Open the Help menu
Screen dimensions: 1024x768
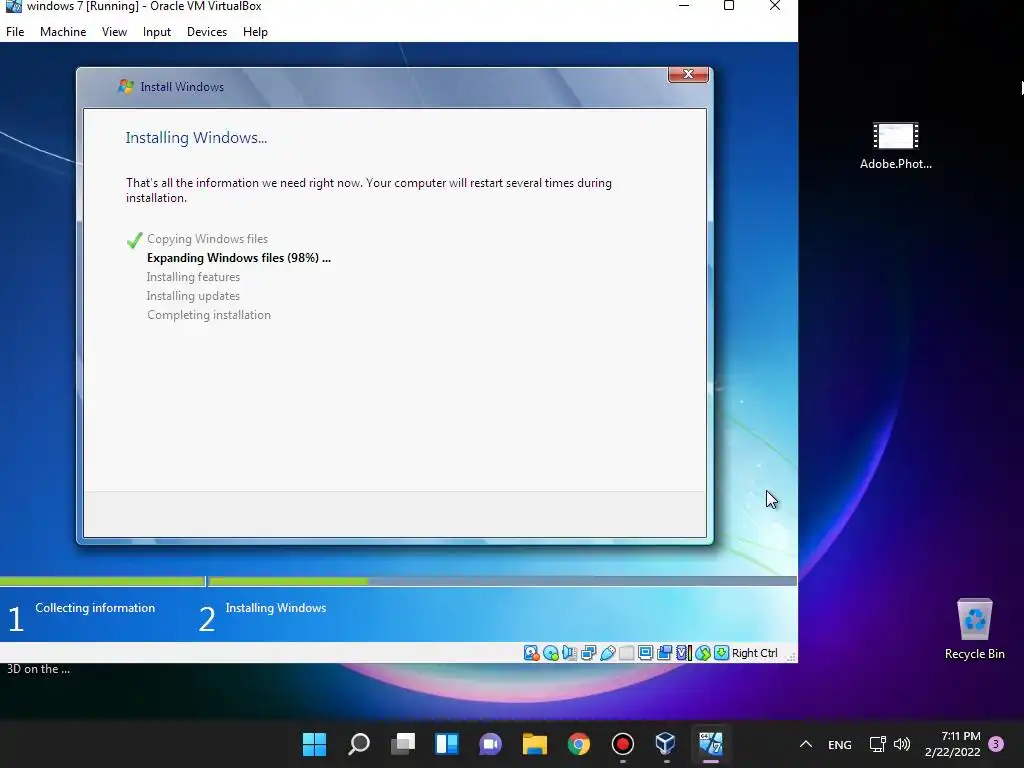(255, 31)
